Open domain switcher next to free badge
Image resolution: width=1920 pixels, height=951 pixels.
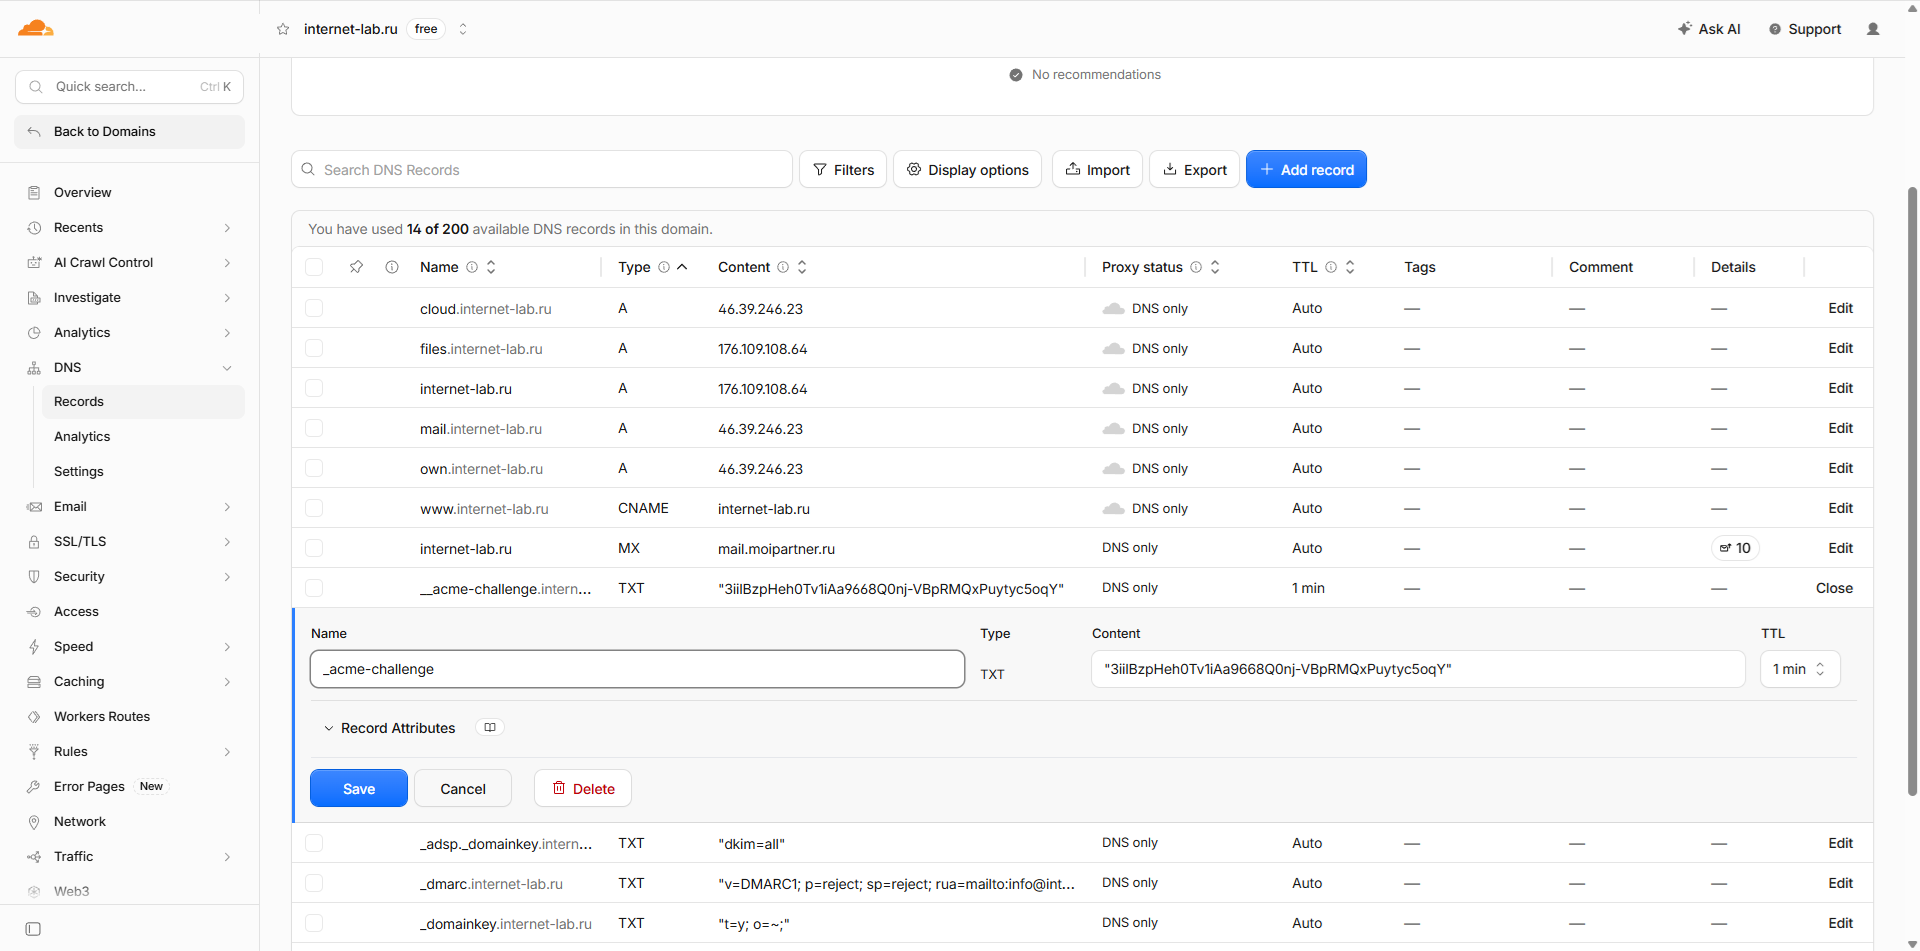click(x=463, y=29)
